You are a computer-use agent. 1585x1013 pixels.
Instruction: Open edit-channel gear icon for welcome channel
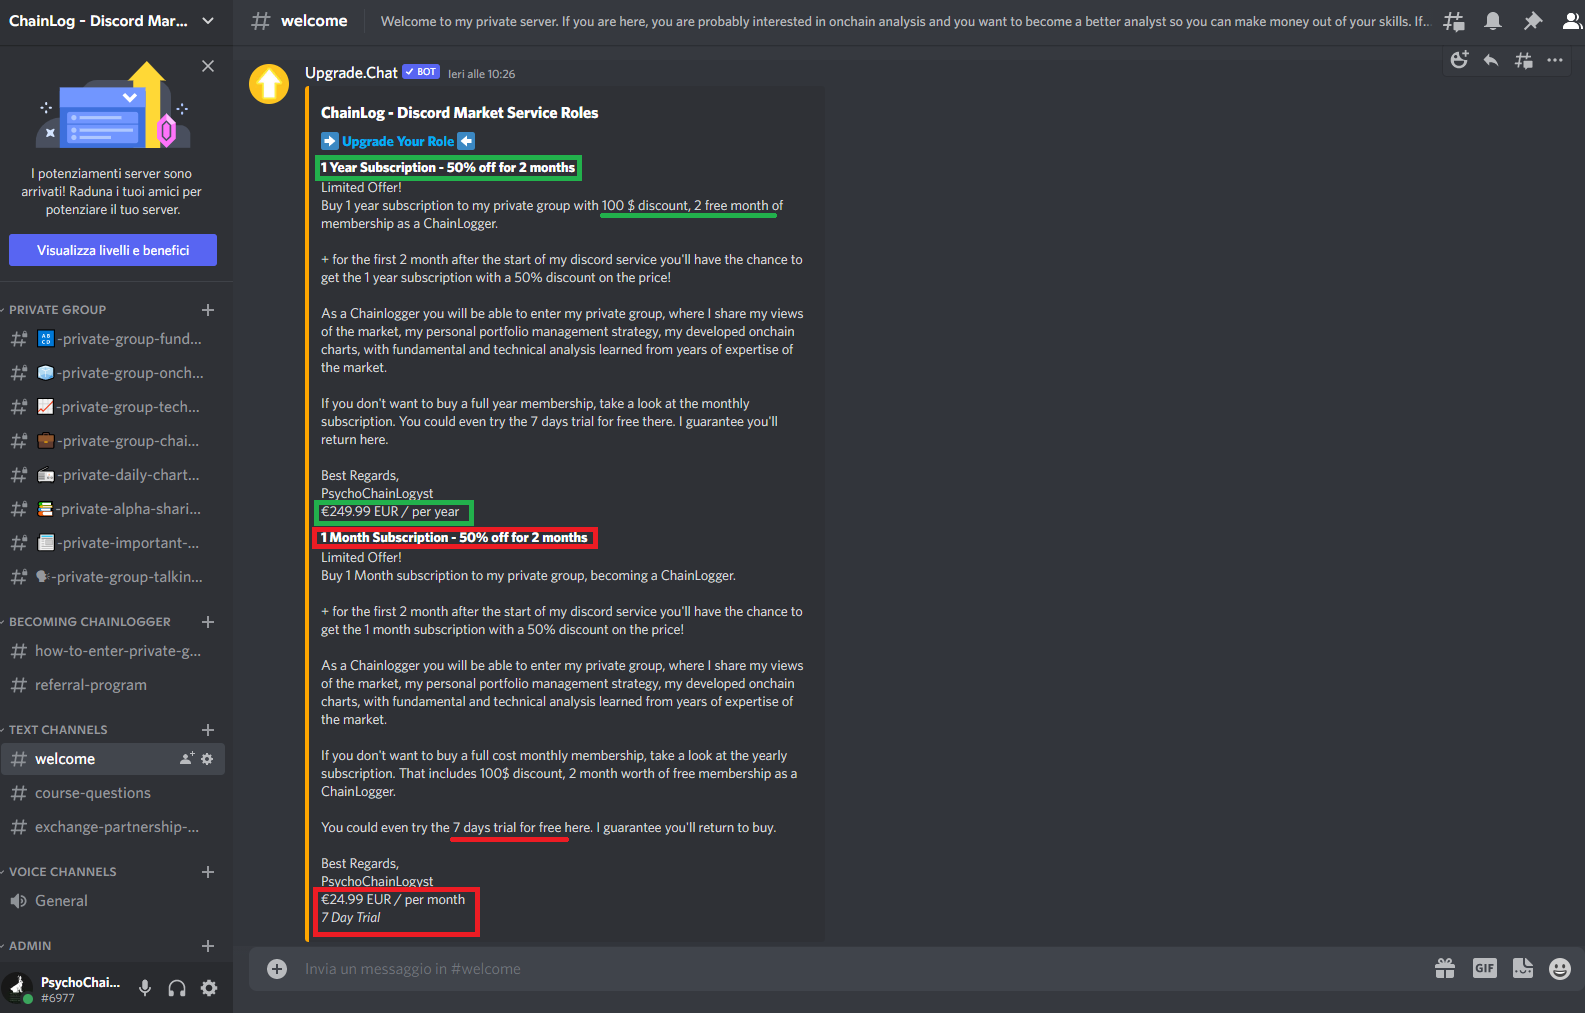tap(207, 759)
